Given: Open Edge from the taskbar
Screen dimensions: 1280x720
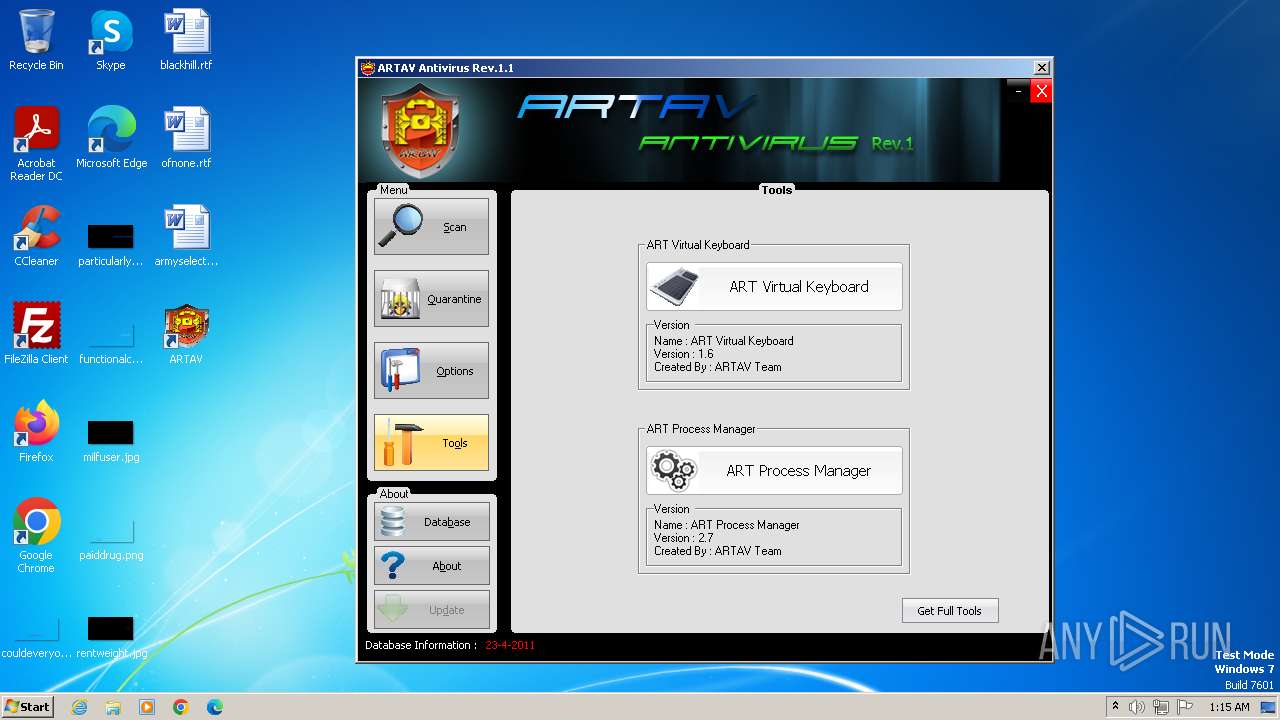Looking at the screenshot, I should (x=215, y=707).
